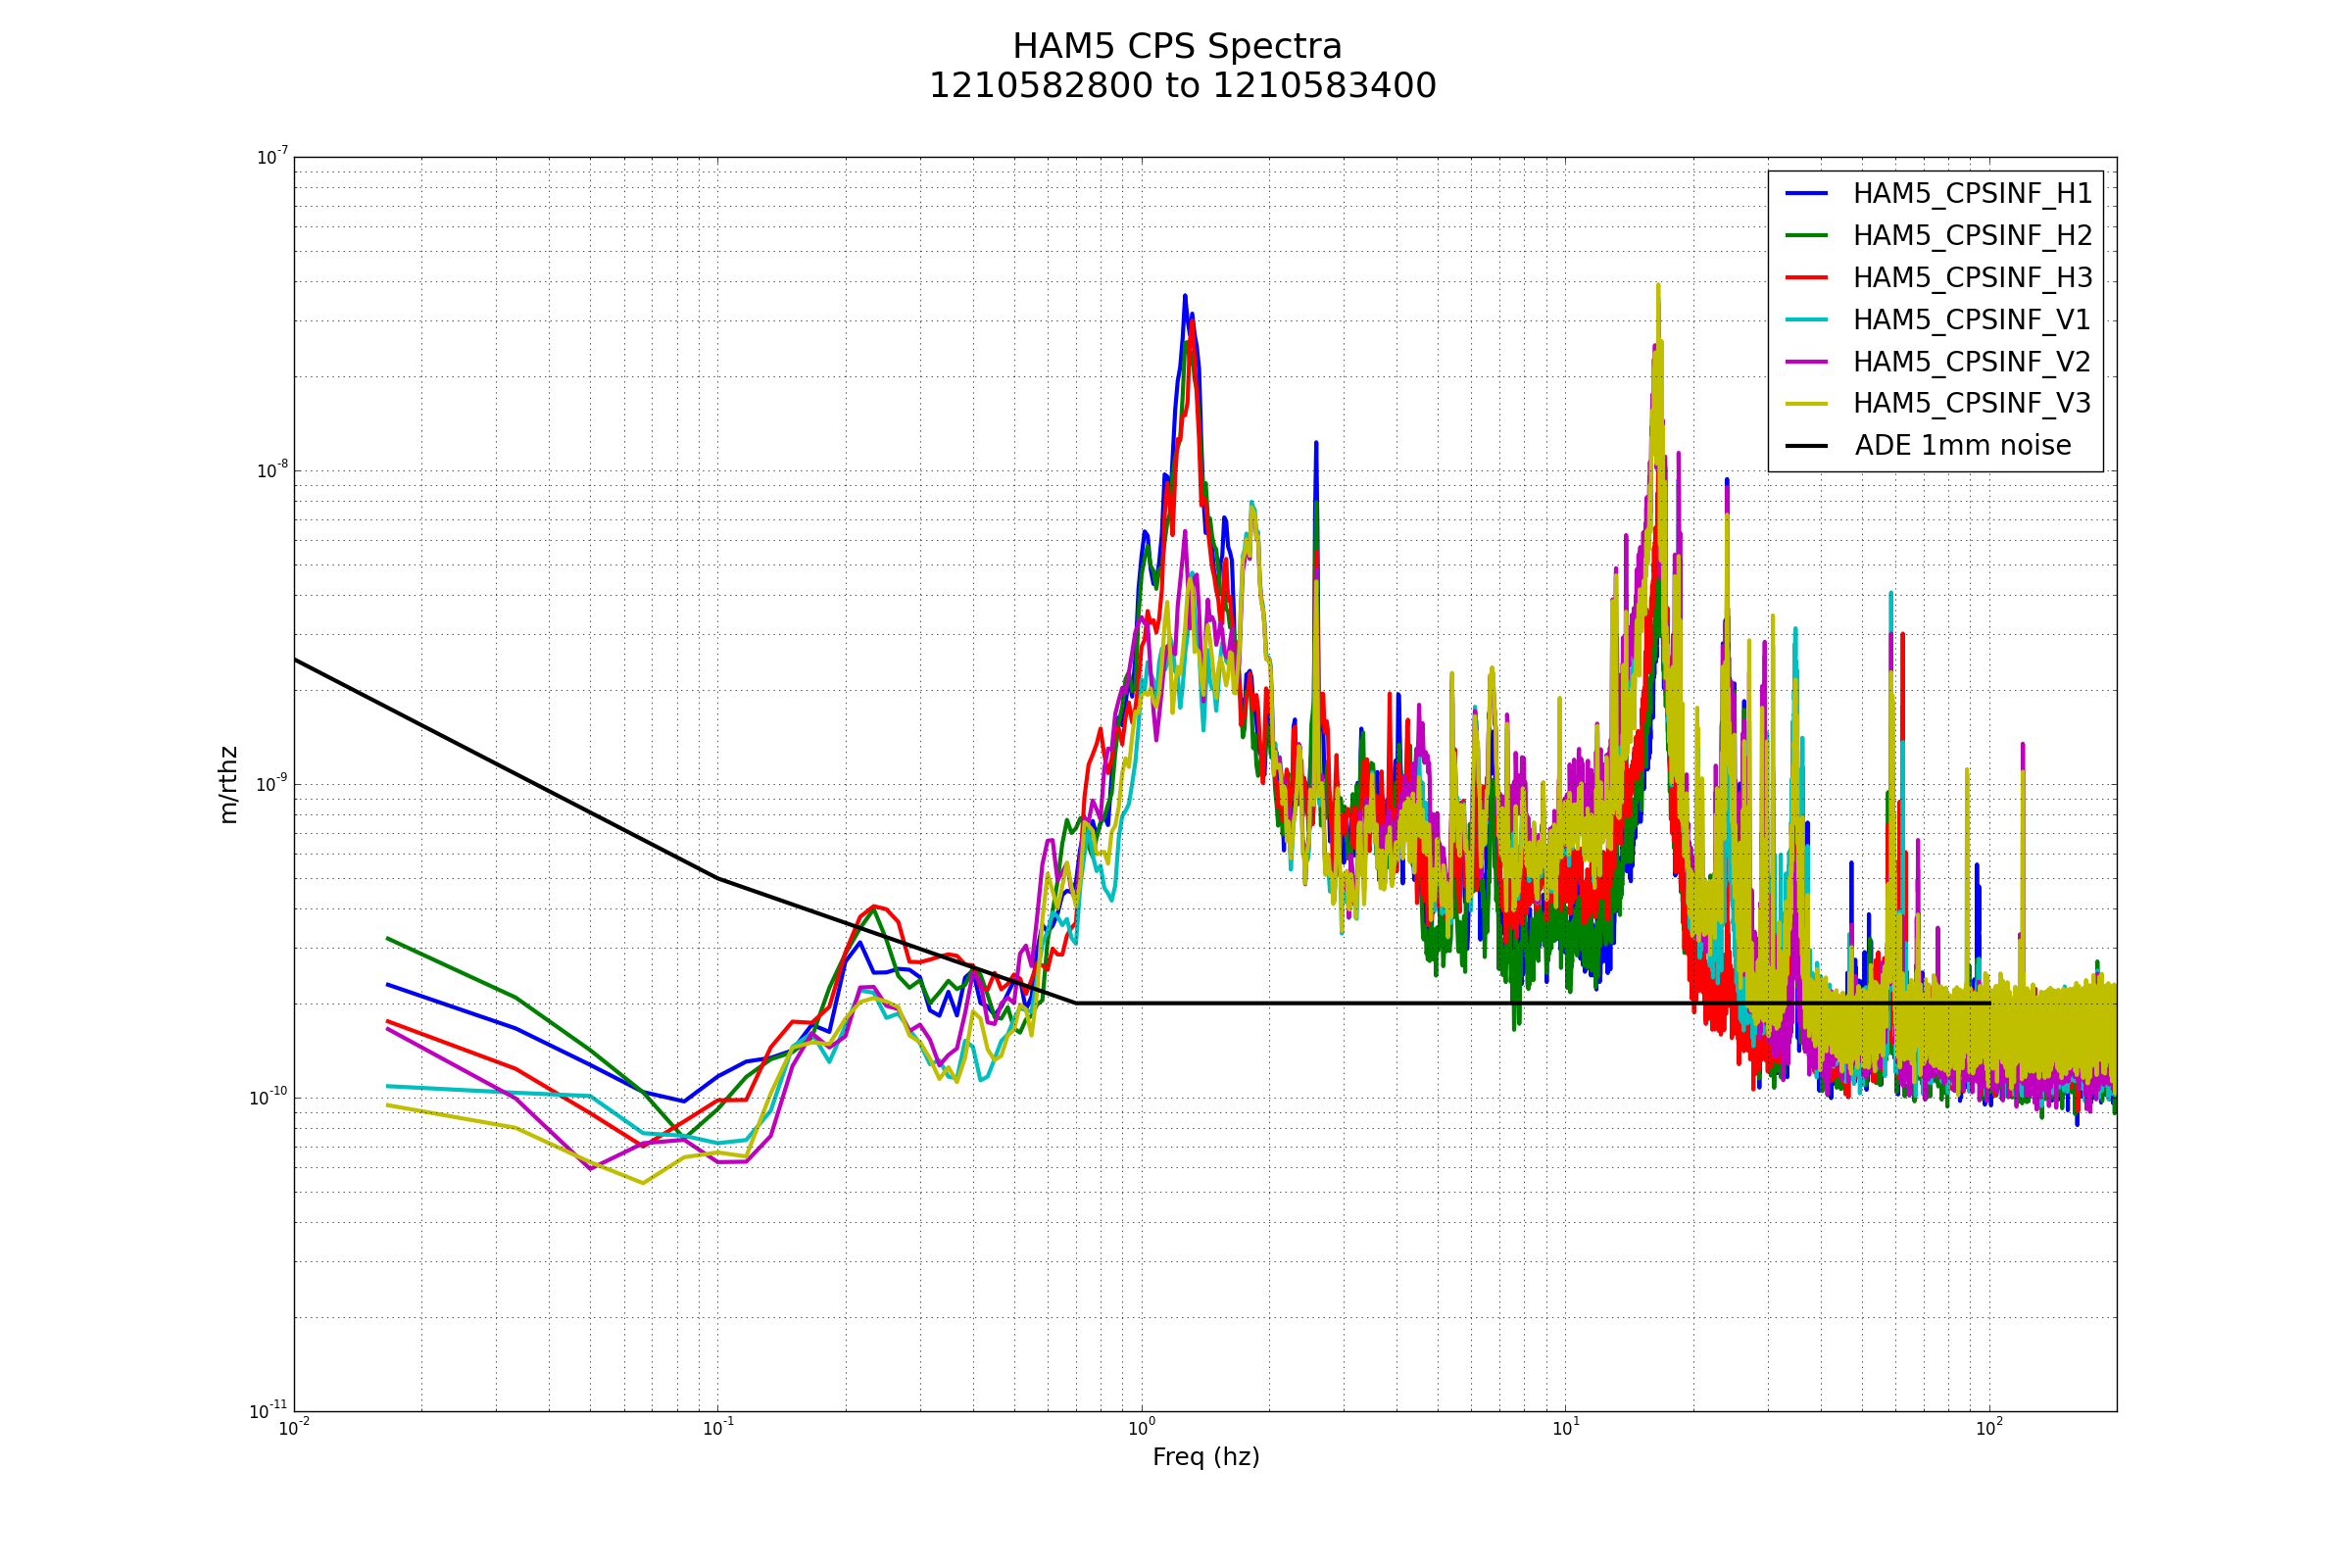Click the HAM5_CPSINF_V2 legend label

(1971, 362)
